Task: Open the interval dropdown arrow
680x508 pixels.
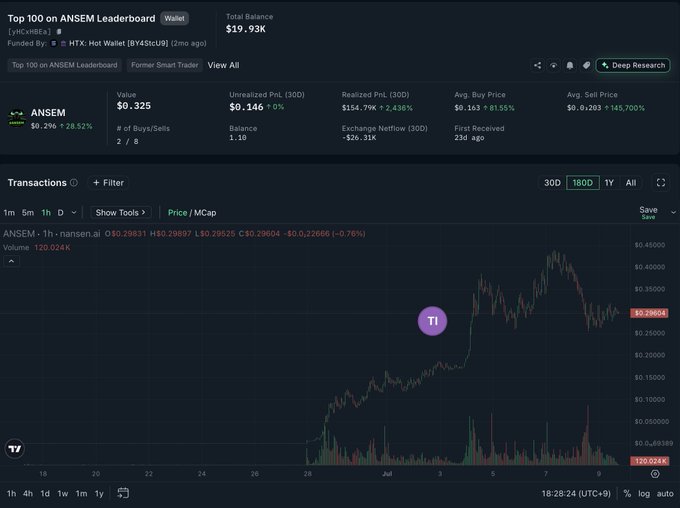Action: pos(74,213)
